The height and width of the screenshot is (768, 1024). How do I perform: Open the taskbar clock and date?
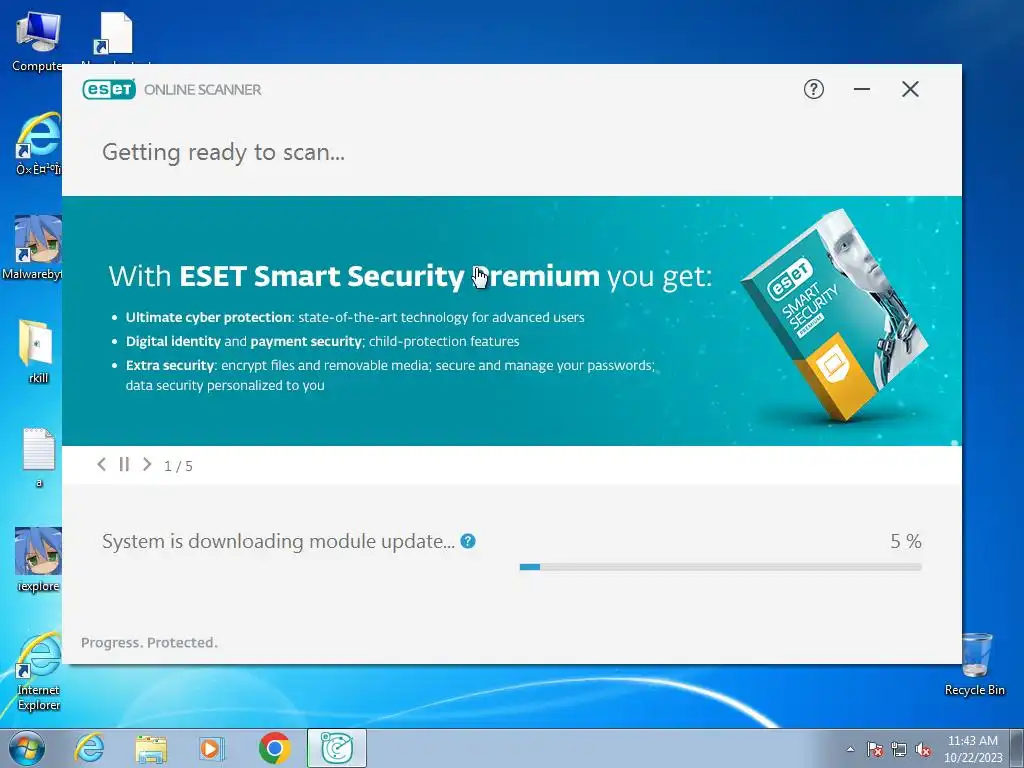pyautogui.click(x=973, y=749)
